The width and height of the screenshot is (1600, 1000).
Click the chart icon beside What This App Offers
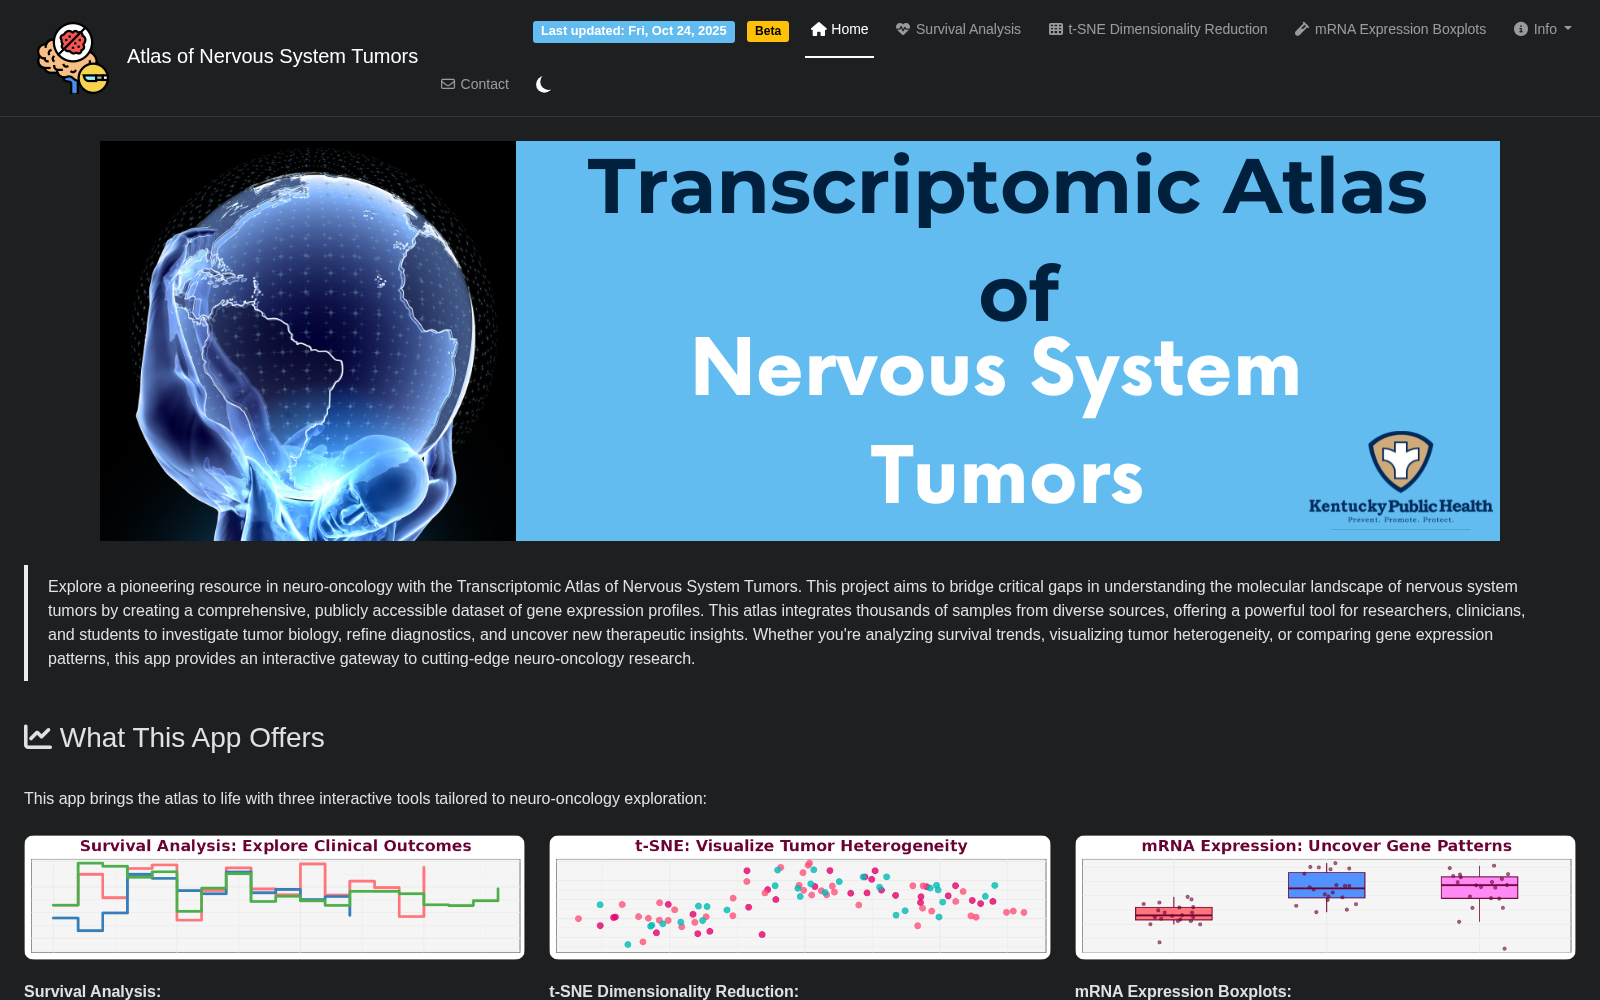click(38, 737)
